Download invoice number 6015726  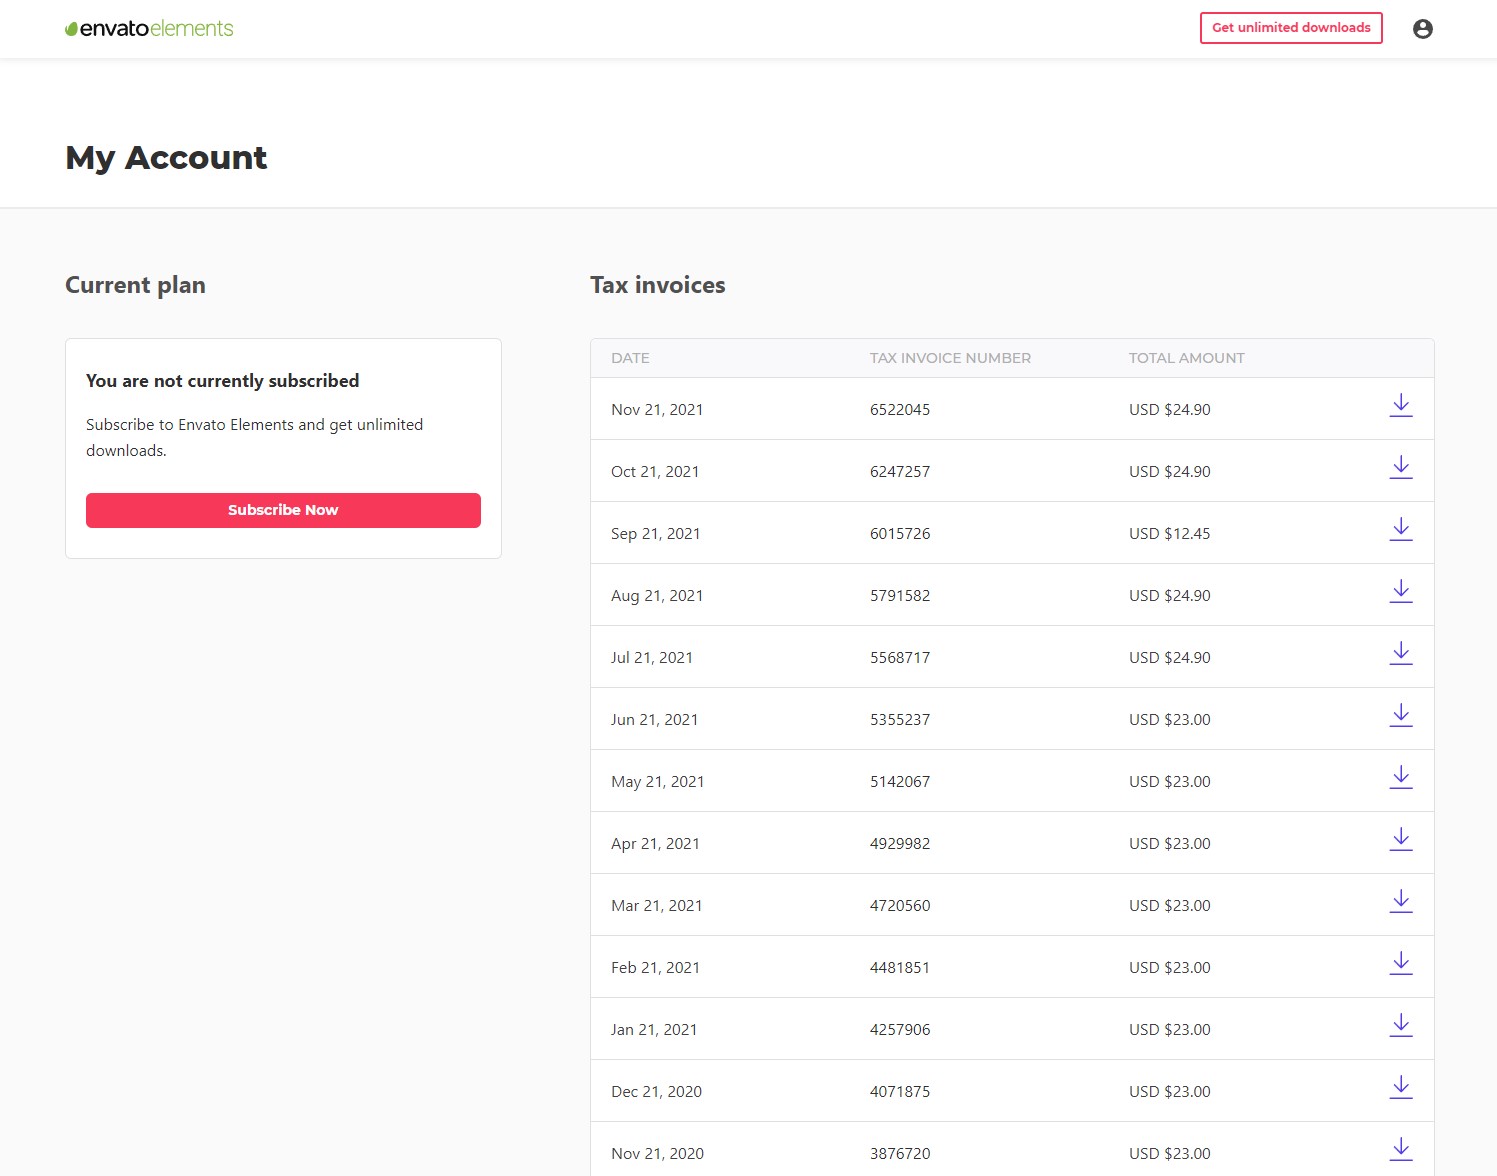1401,531
